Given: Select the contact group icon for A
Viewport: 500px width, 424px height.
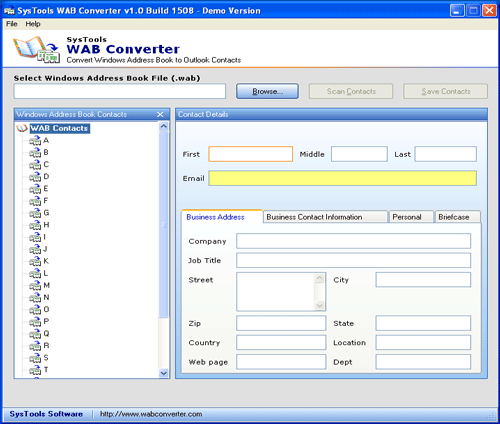Looking at the screenshot, I should [35, 141].
